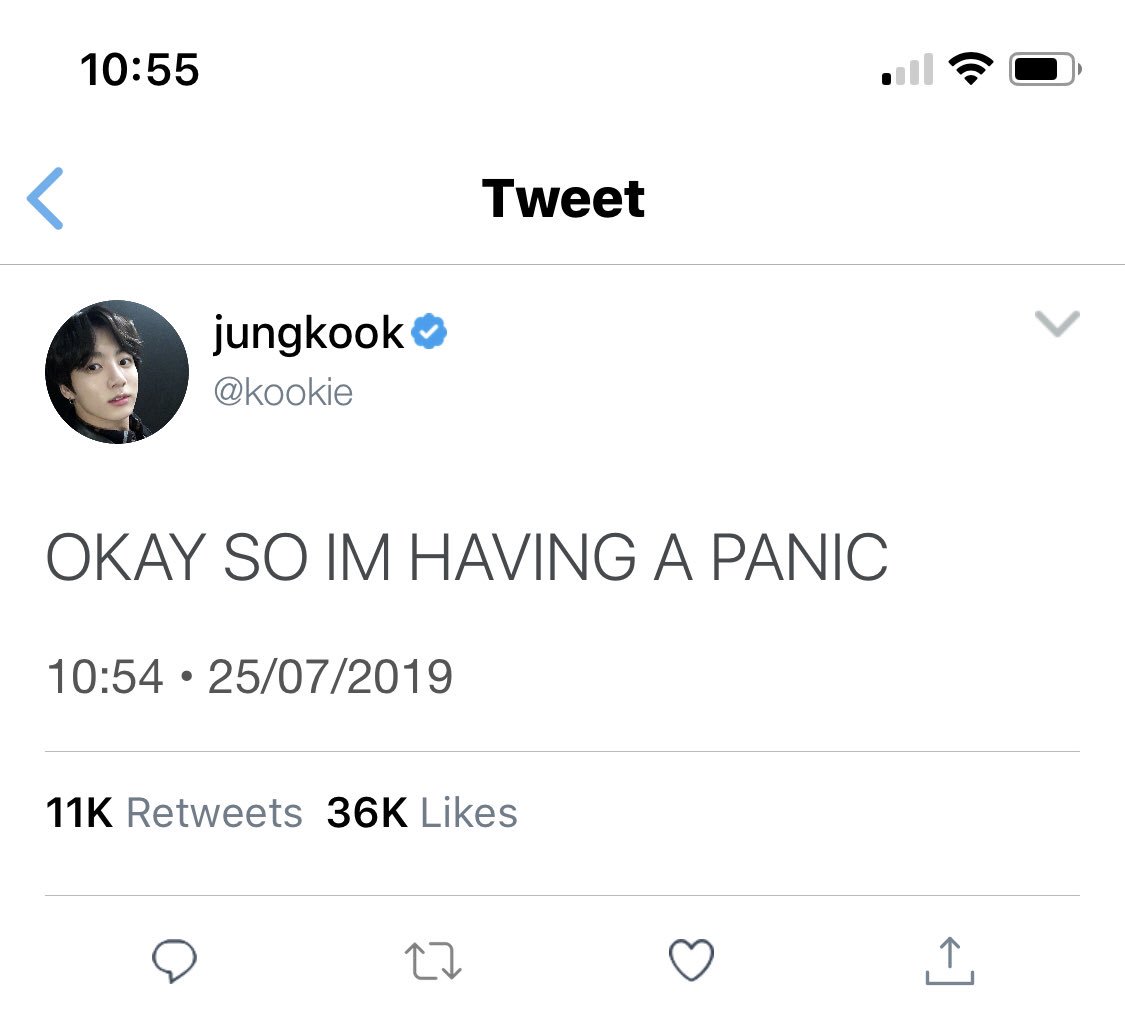View the 36K Likes list
Screen dimensions: 1125x1024
click(x=422, y=813)
